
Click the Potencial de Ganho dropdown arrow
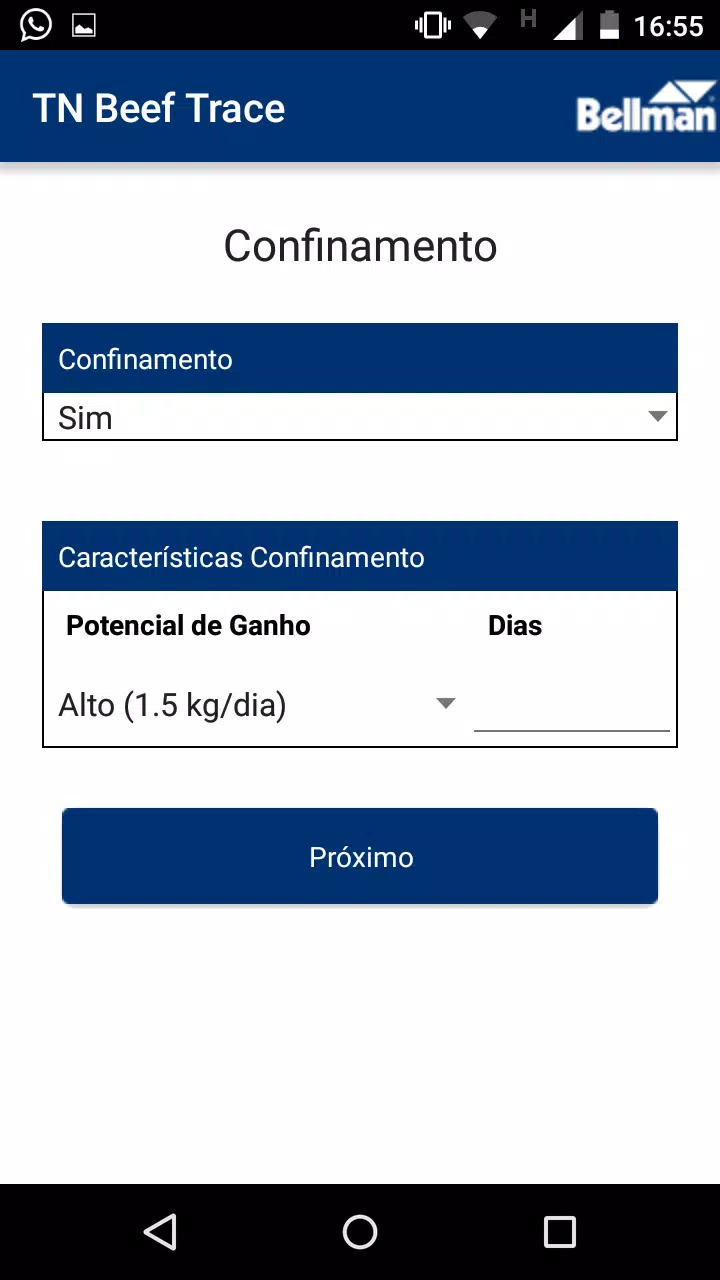point(446,704)
